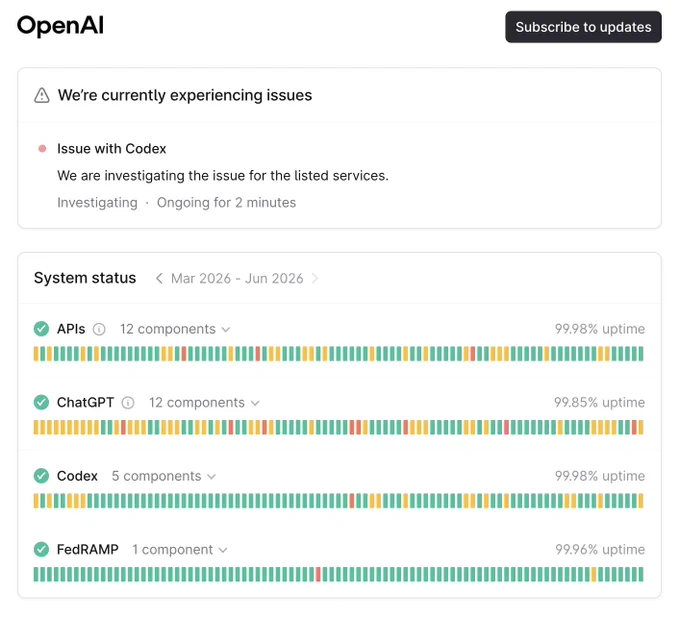The height and width of the screenshot is (619, 680).
Task: Go to next date range with right chevron
Action: (315, 278)
